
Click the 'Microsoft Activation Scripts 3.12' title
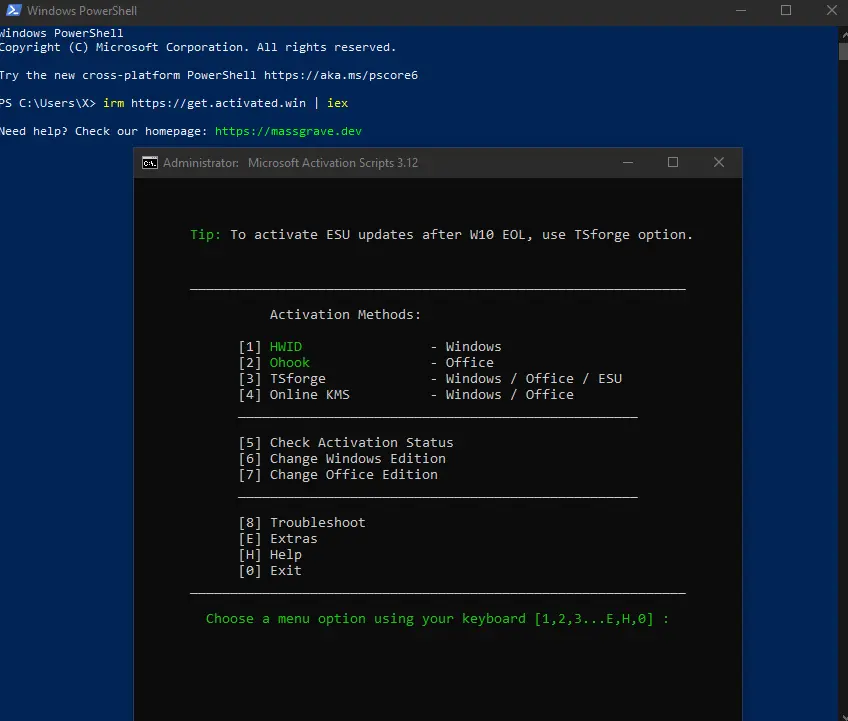click(x=333, y=163)
